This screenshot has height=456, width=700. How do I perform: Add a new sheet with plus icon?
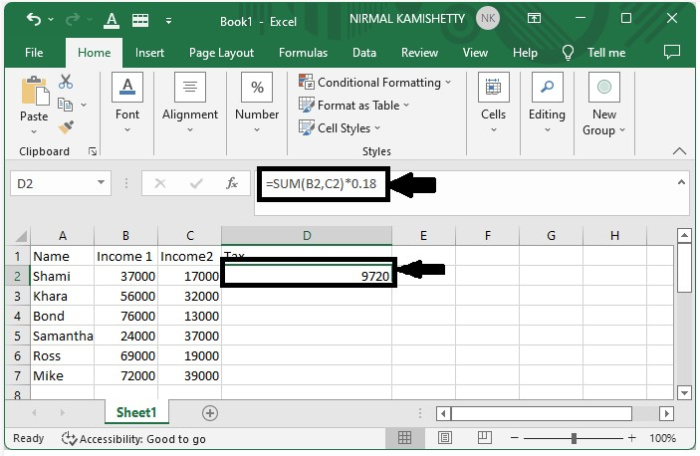(210, 412)
